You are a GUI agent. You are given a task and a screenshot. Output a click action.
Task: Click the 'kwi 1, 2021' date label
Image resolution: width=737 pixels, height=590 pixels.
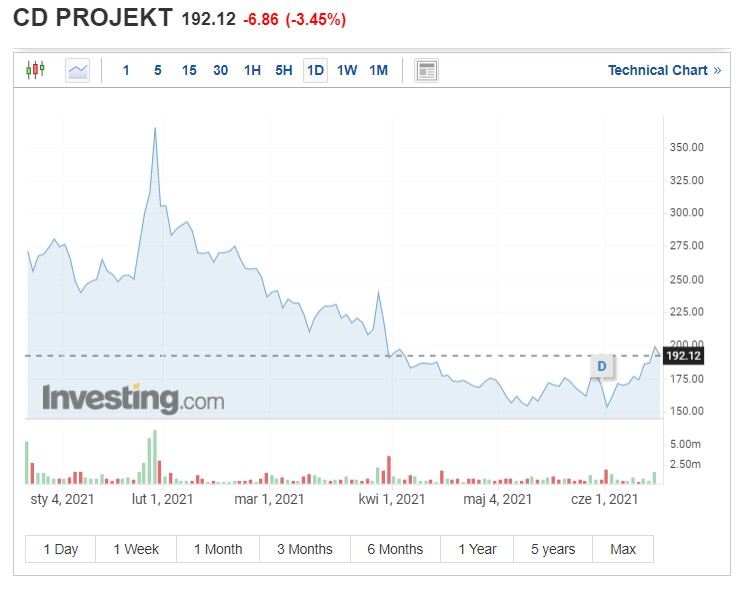click(392, 499)
